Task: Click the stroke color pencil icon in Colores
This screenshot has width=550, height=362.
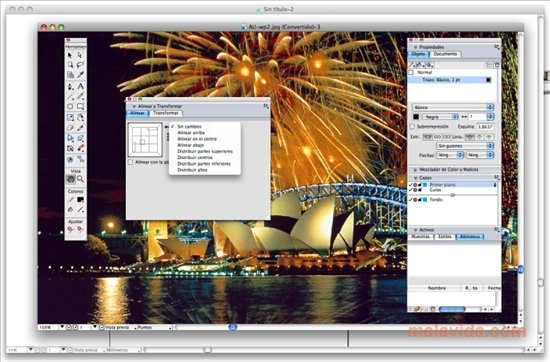Action: tap(71, 200)
